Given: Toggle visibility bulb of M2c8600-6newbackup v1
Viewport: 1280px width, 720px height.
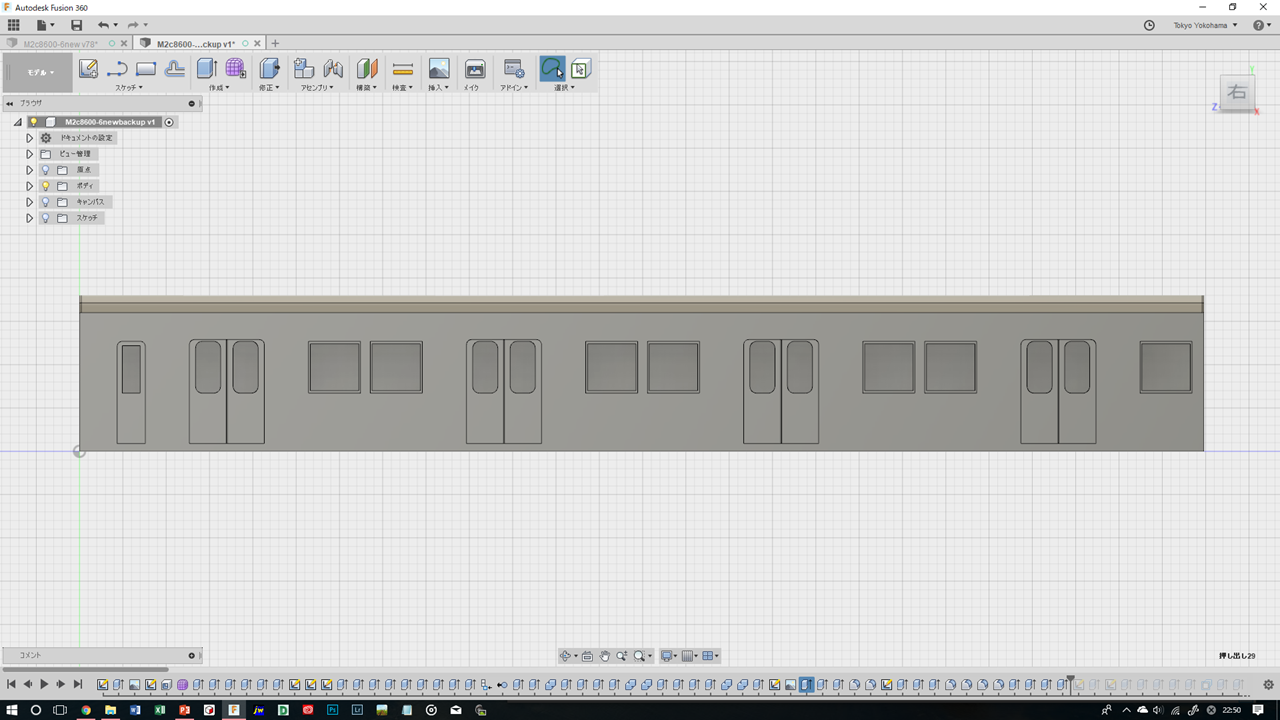Looking at the screenshot, I should [33, 122].
